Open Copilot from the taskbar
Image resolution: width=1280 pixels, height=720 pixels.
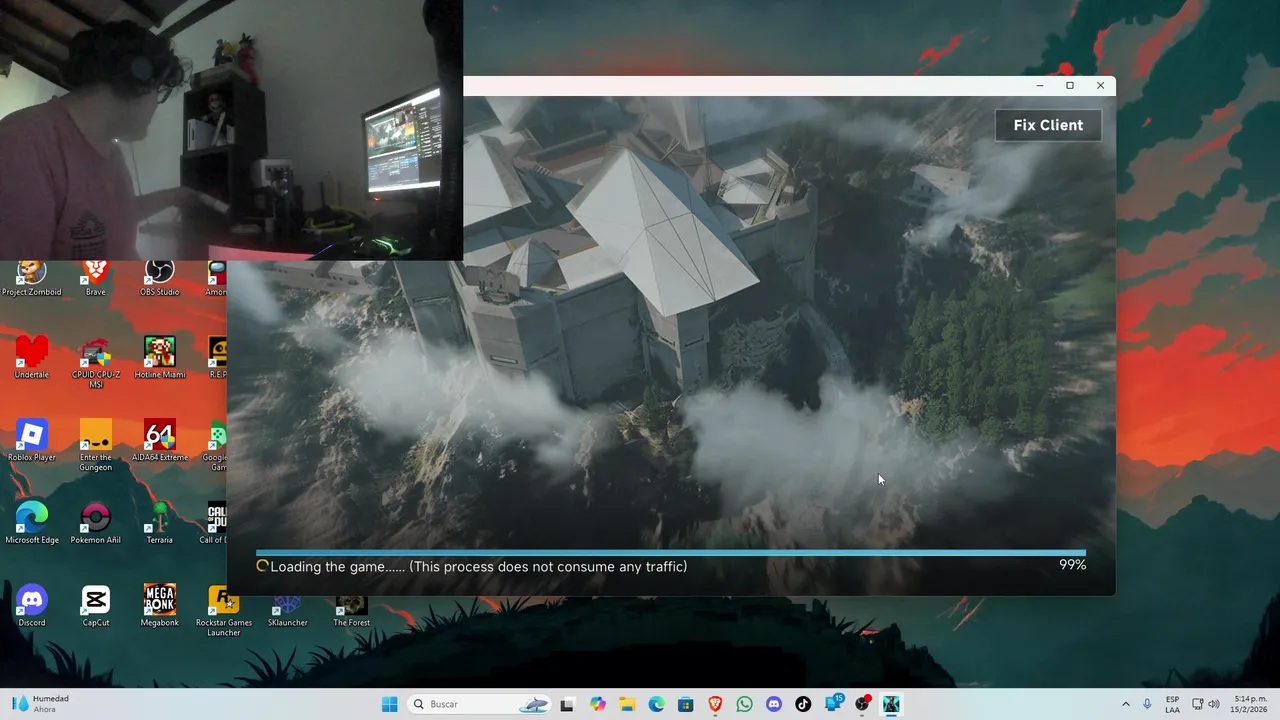pos(598,704)
